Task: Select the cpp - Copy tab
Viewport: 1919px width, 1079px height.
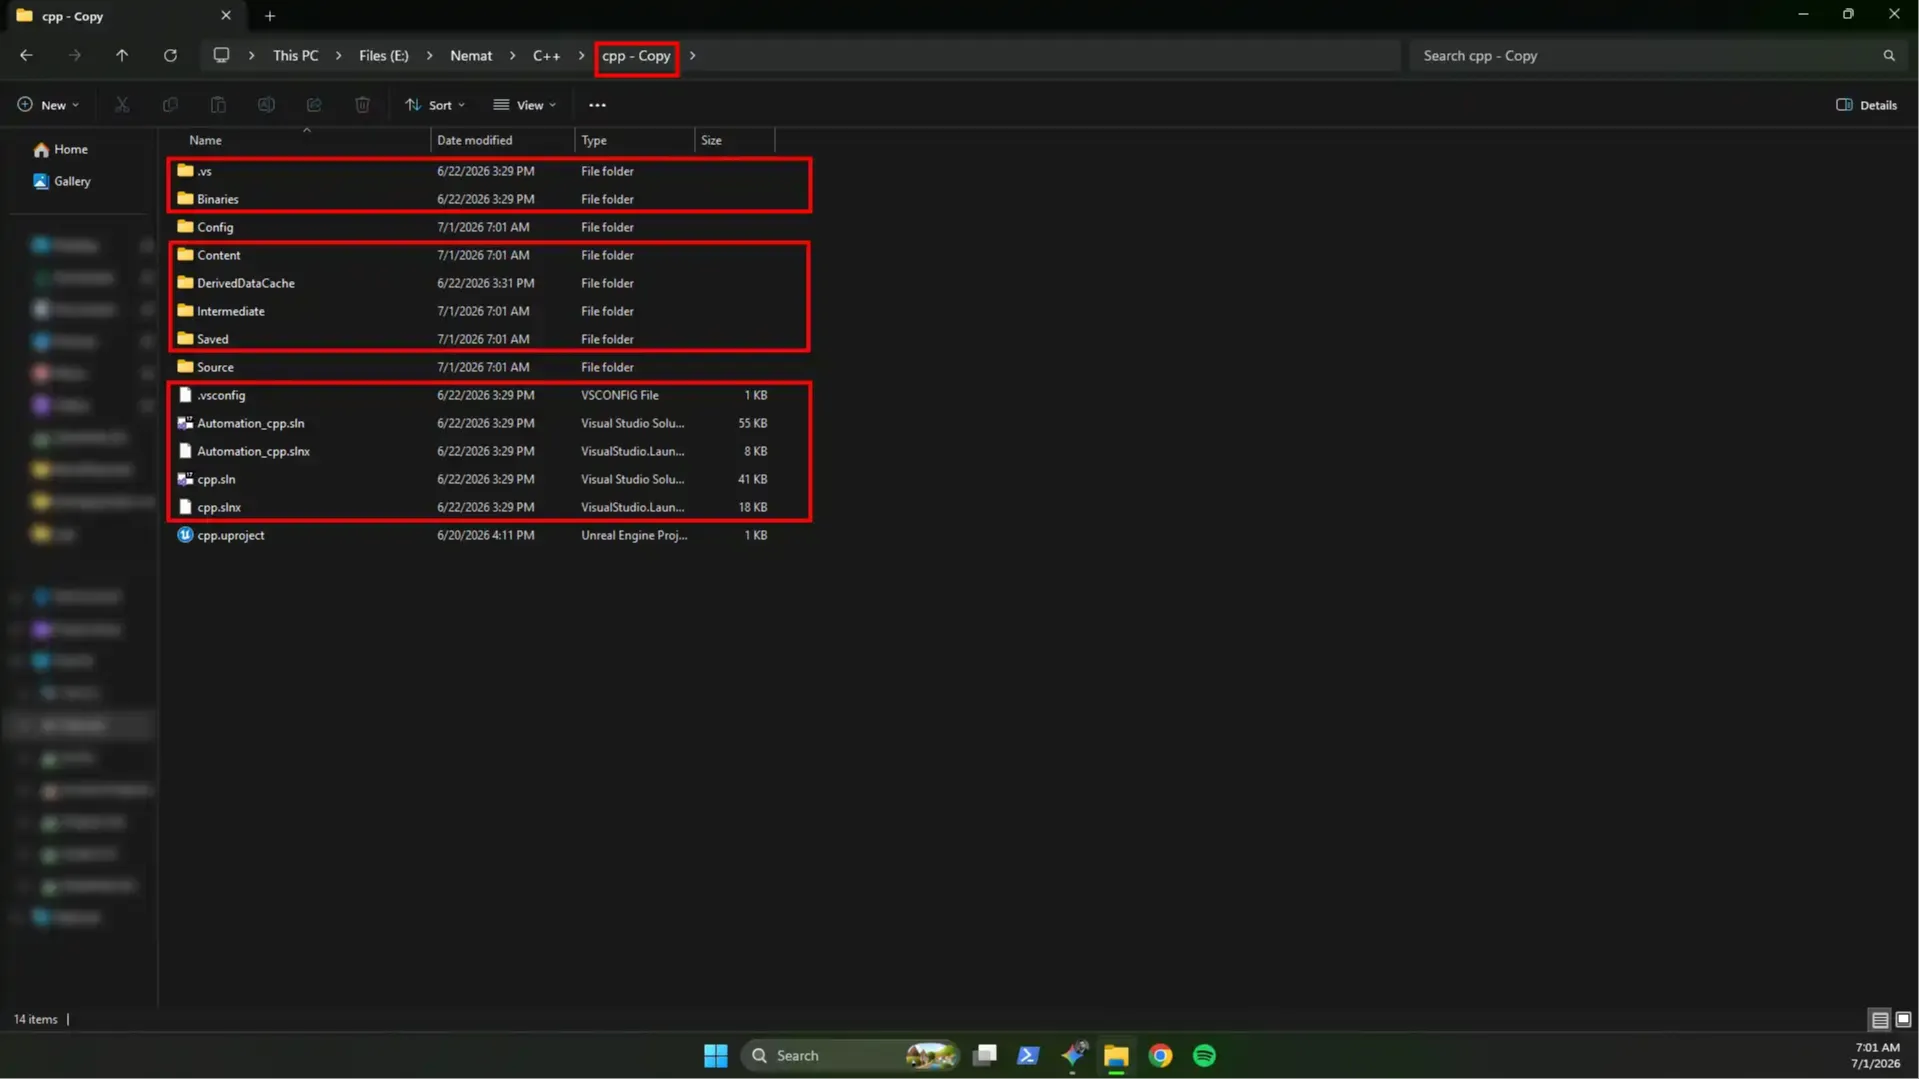Action: click(x=124, y=16)
